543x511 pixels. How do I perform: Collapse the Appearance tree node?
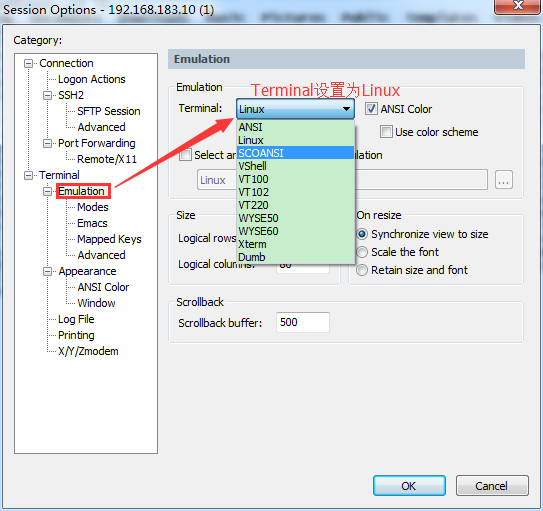pyautogui.click(x=47, y=271)
